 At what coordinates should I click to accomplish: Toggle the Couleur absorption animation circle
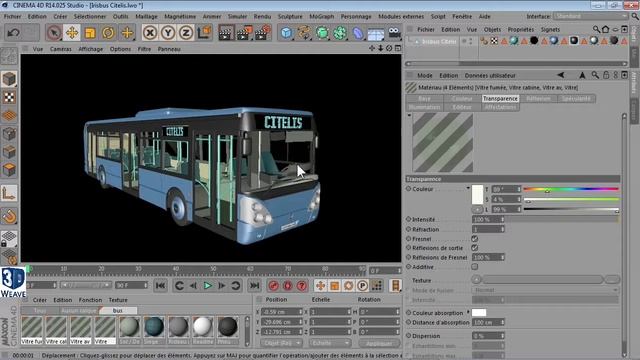pyautogui.click(x=409, y=312)
